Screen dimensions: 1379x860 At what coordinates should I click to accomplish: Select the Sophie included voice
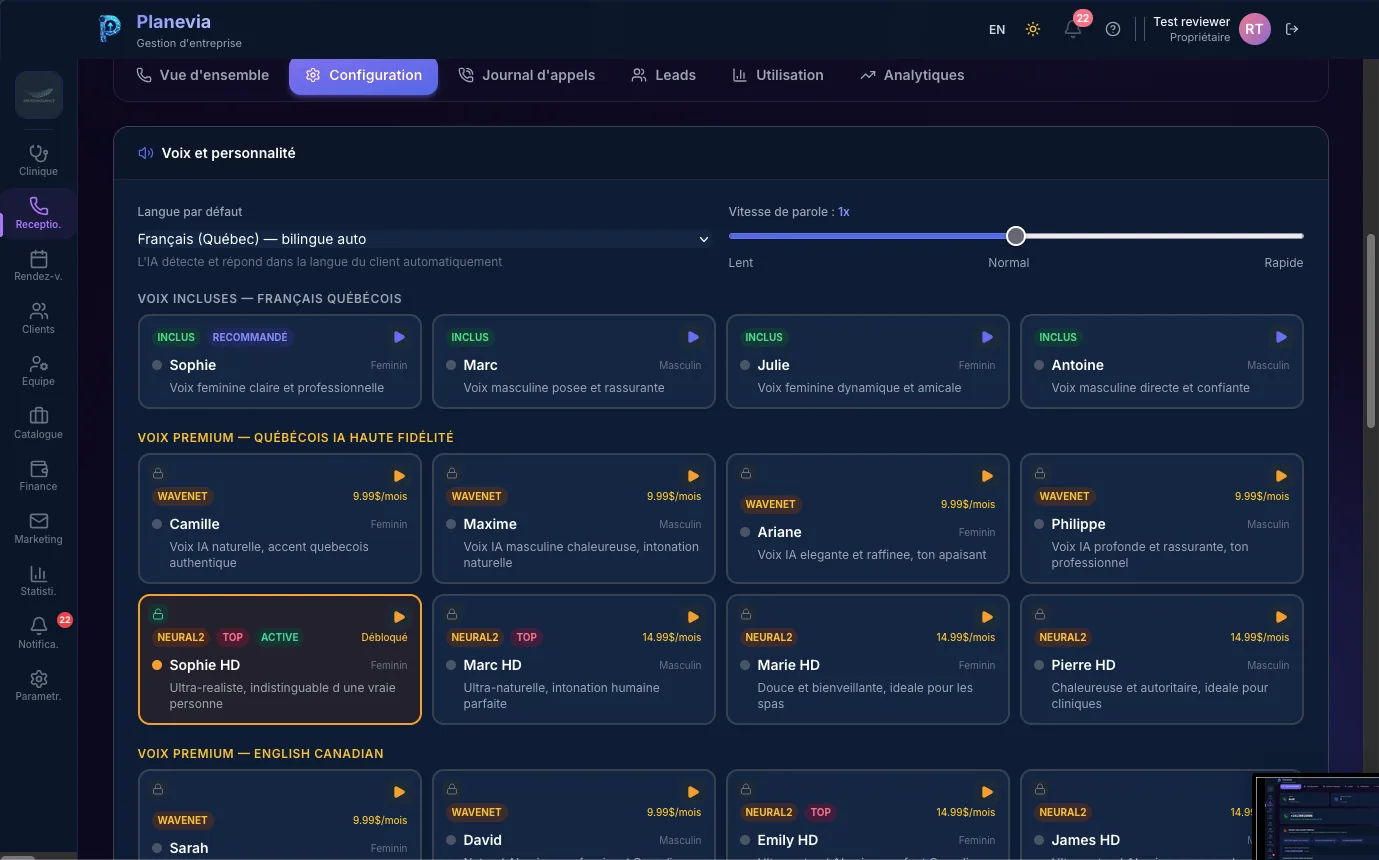(x=280, y=362)
